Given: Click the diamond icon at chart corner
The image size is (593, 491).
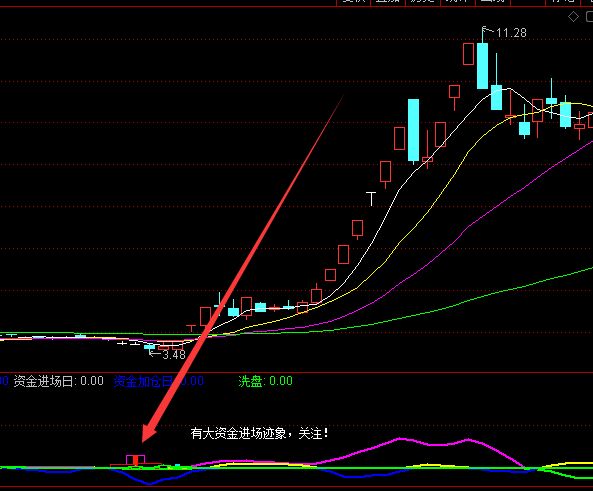Looking at the screenshot, I should (573, 17).
